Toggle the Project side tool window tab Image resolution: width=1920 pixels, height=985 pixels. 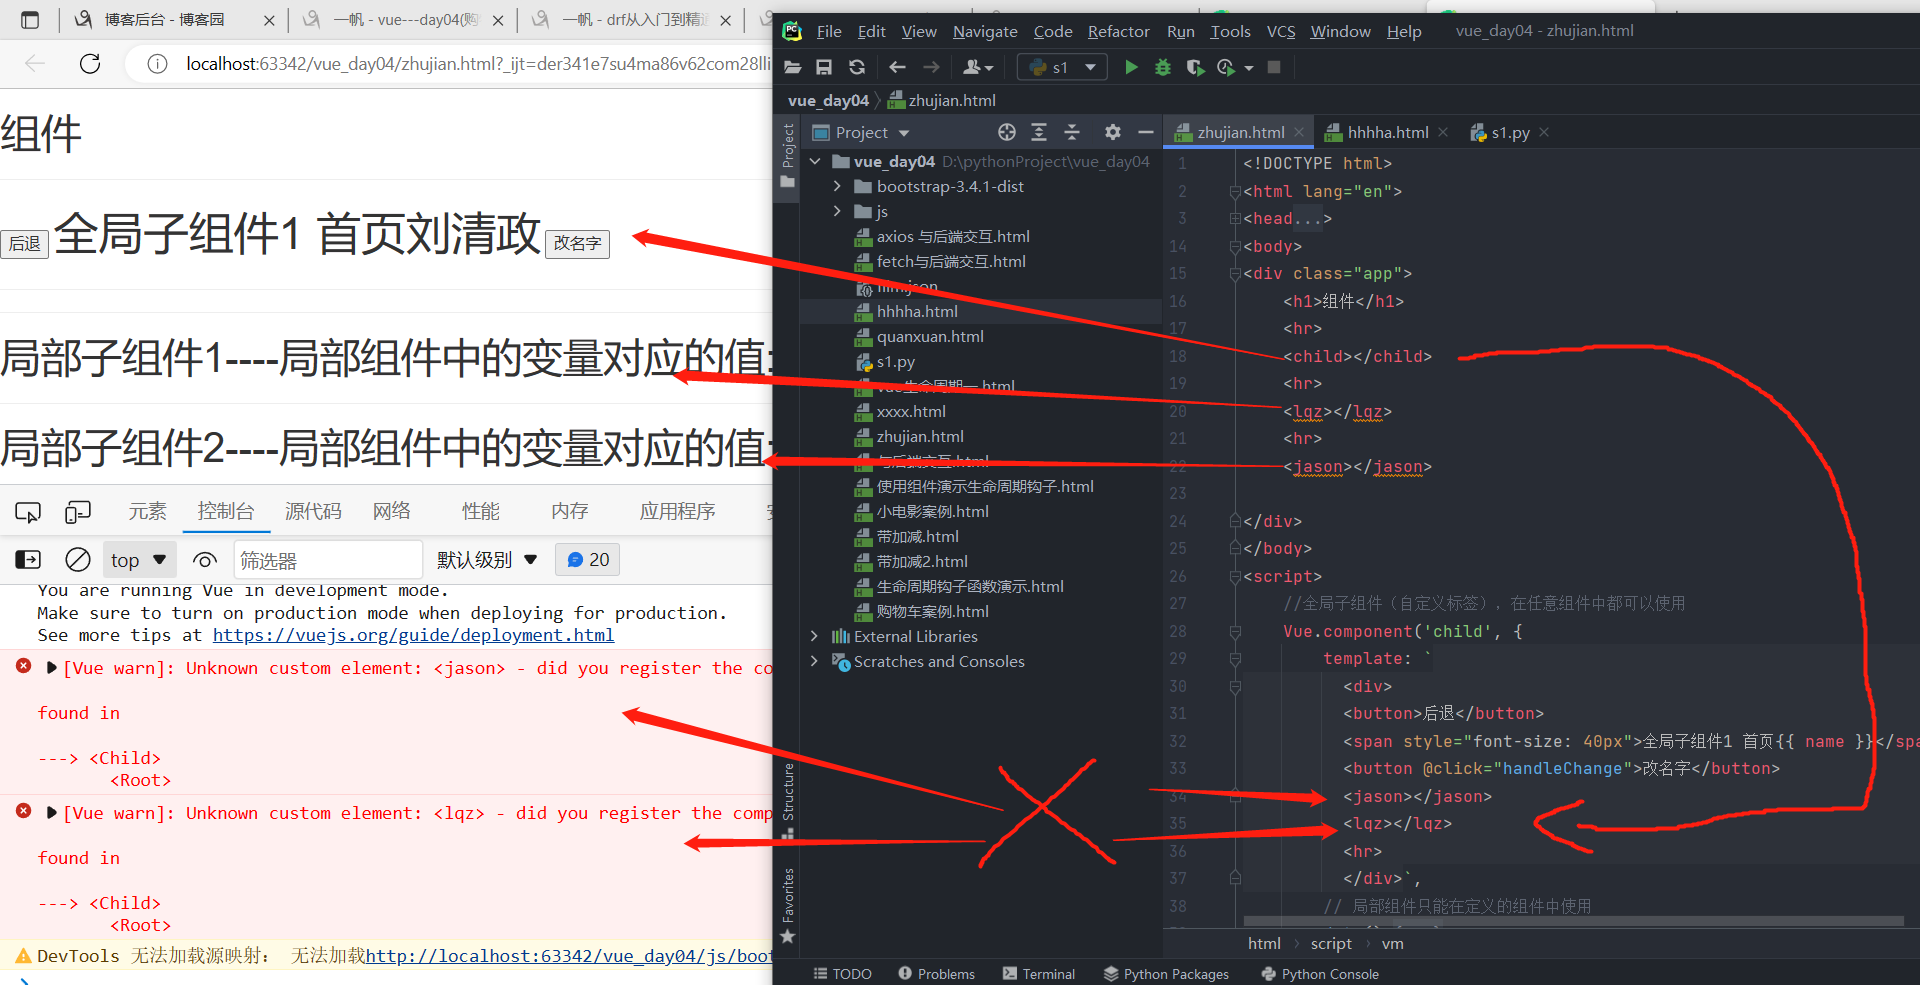coord(788,156)
